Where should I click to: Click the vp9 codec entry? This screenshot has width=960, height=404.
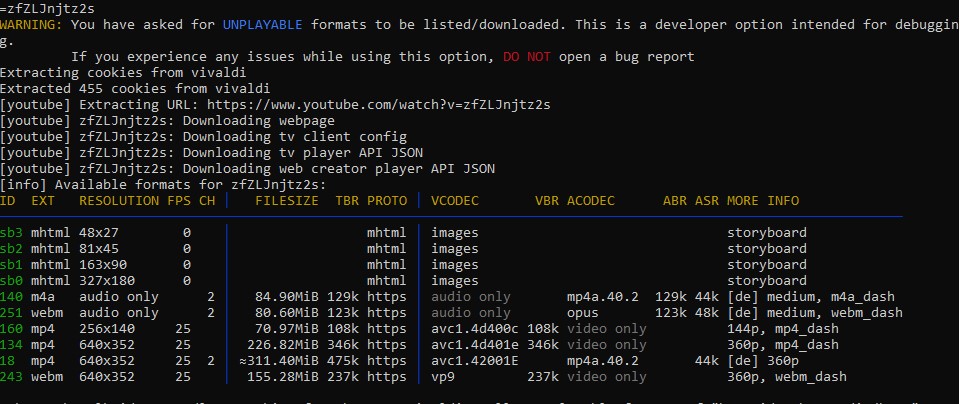[443, 376]
